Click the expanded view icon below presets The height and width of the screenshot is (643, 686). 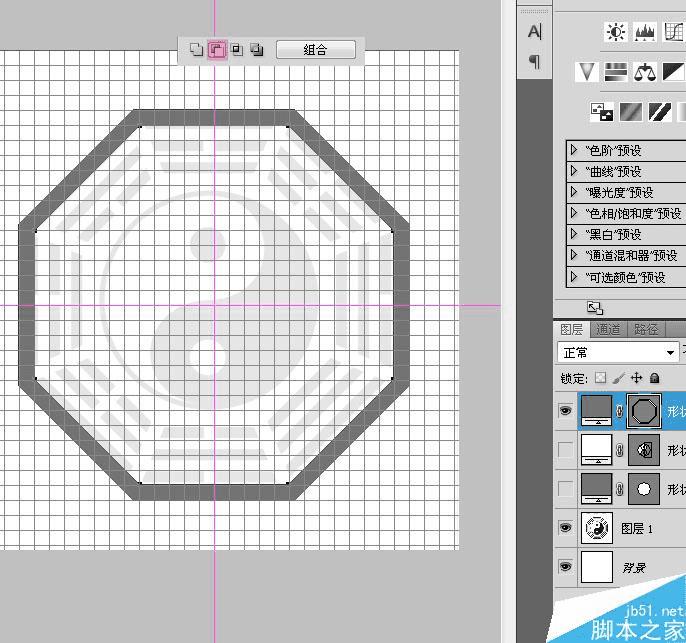click(x=595, y=308)
